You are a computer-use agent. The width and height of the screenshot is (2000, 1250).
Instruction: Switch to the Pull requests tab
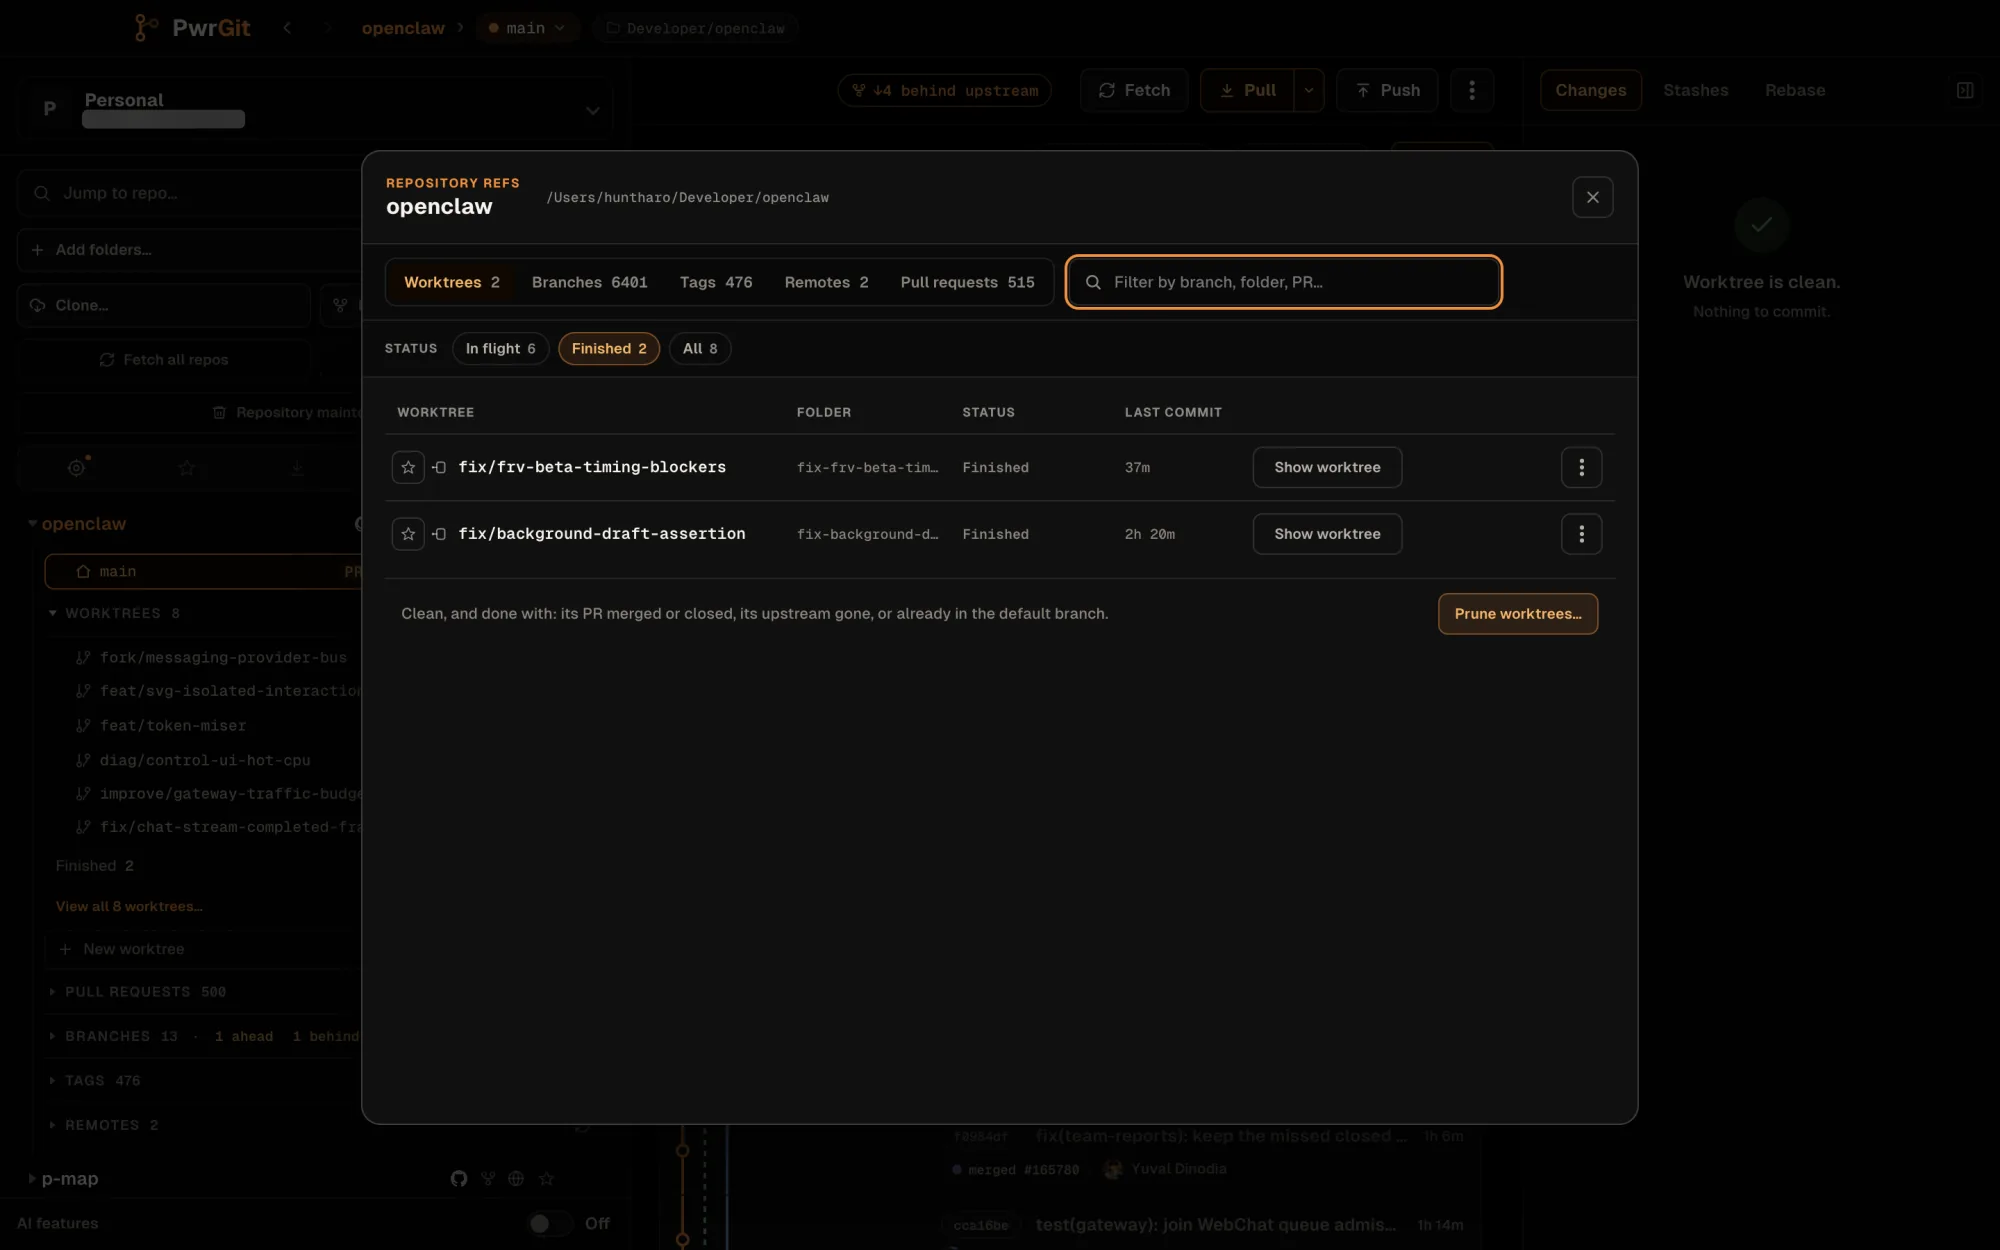pyautogui.click(x=967, y=282)
